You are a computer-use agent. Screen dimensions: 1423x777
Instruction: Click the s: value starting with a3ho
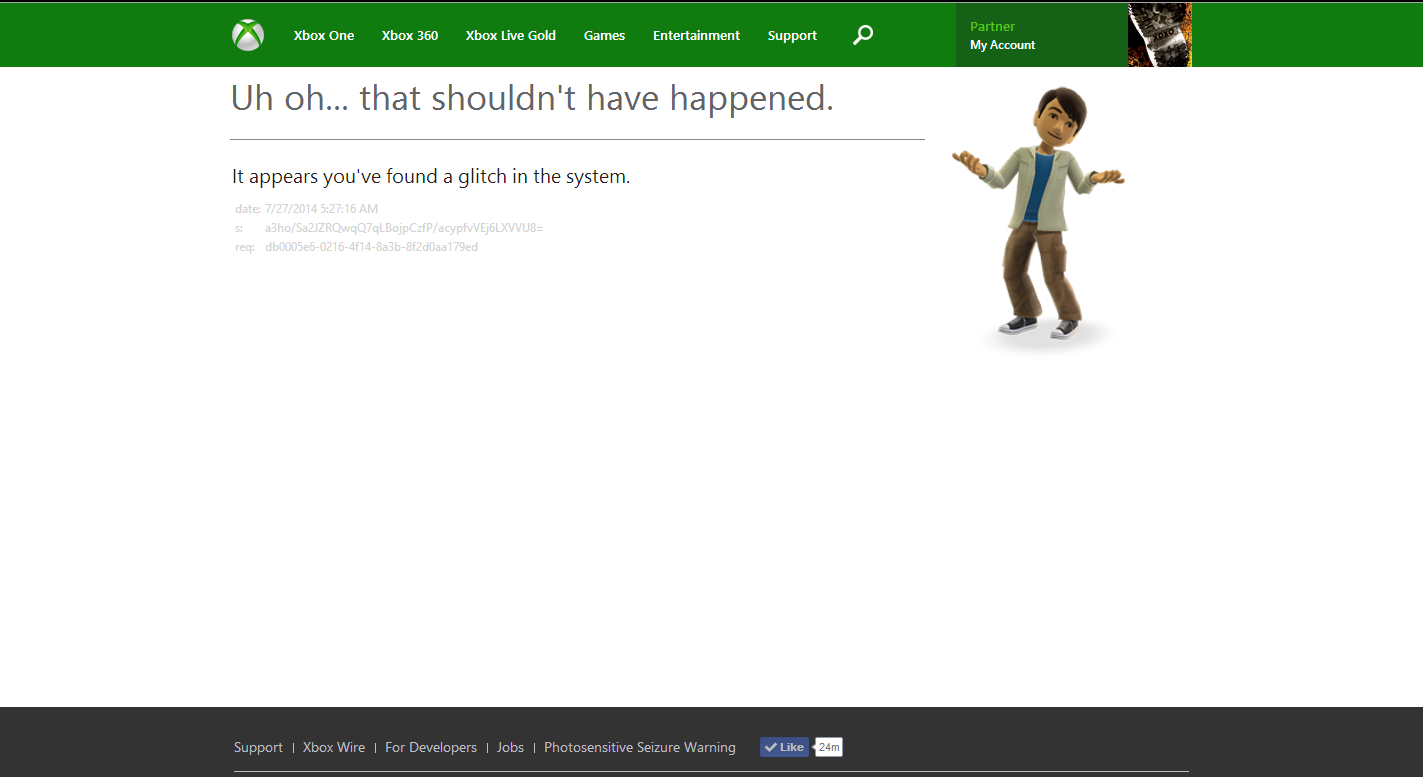click(404, 228)
